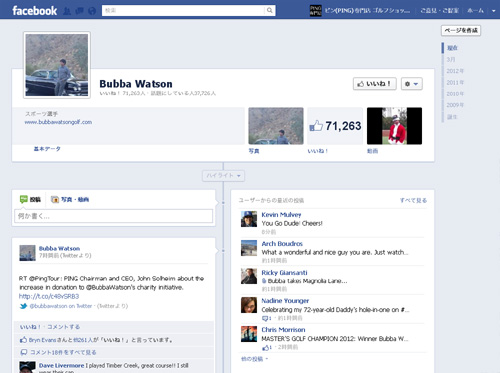The image size is (500, 373).
Task: Click the thumbs-up 71,263 likes tile
Action: (335, 126)
